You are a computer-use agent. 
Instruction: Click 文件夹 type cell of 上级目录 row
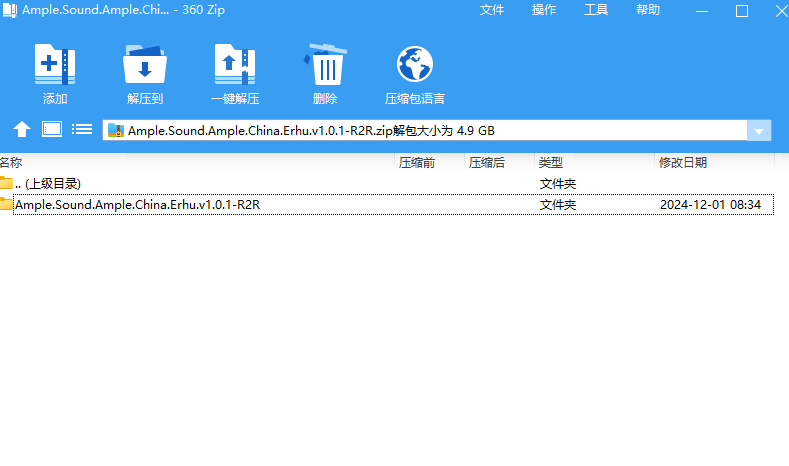tap(558, 184)
